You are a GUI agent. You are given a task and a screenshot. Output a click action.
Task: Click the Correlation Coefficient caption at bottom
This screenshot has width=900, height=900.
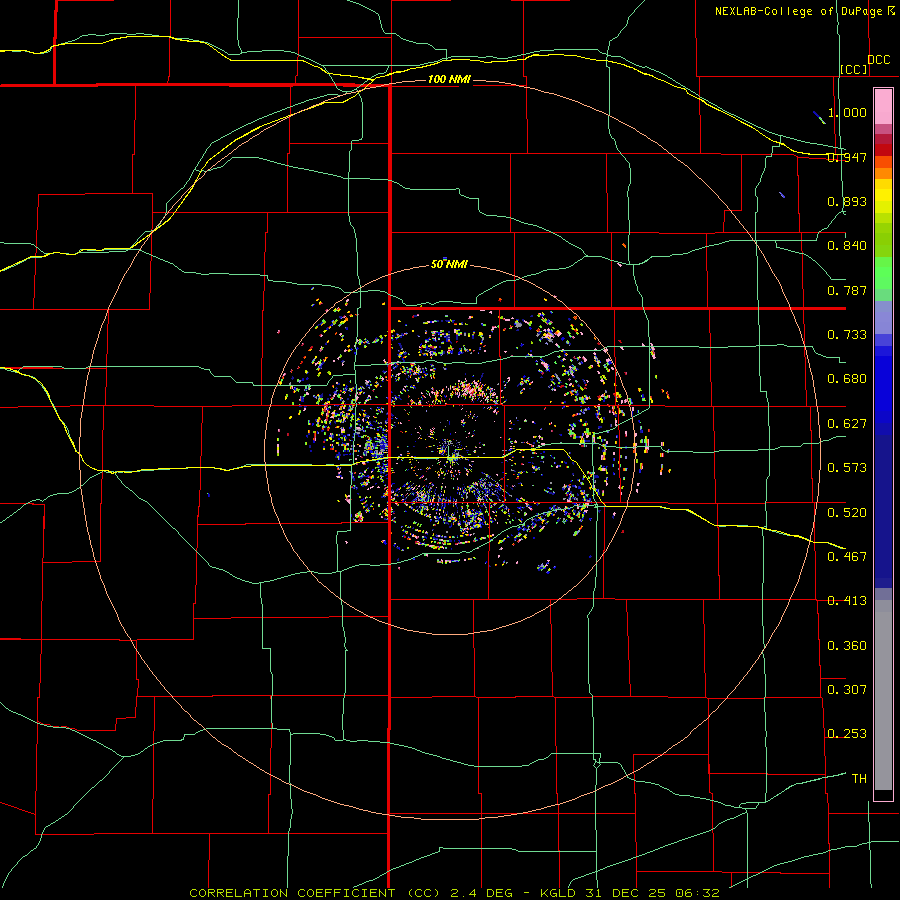tap(454, 893)
